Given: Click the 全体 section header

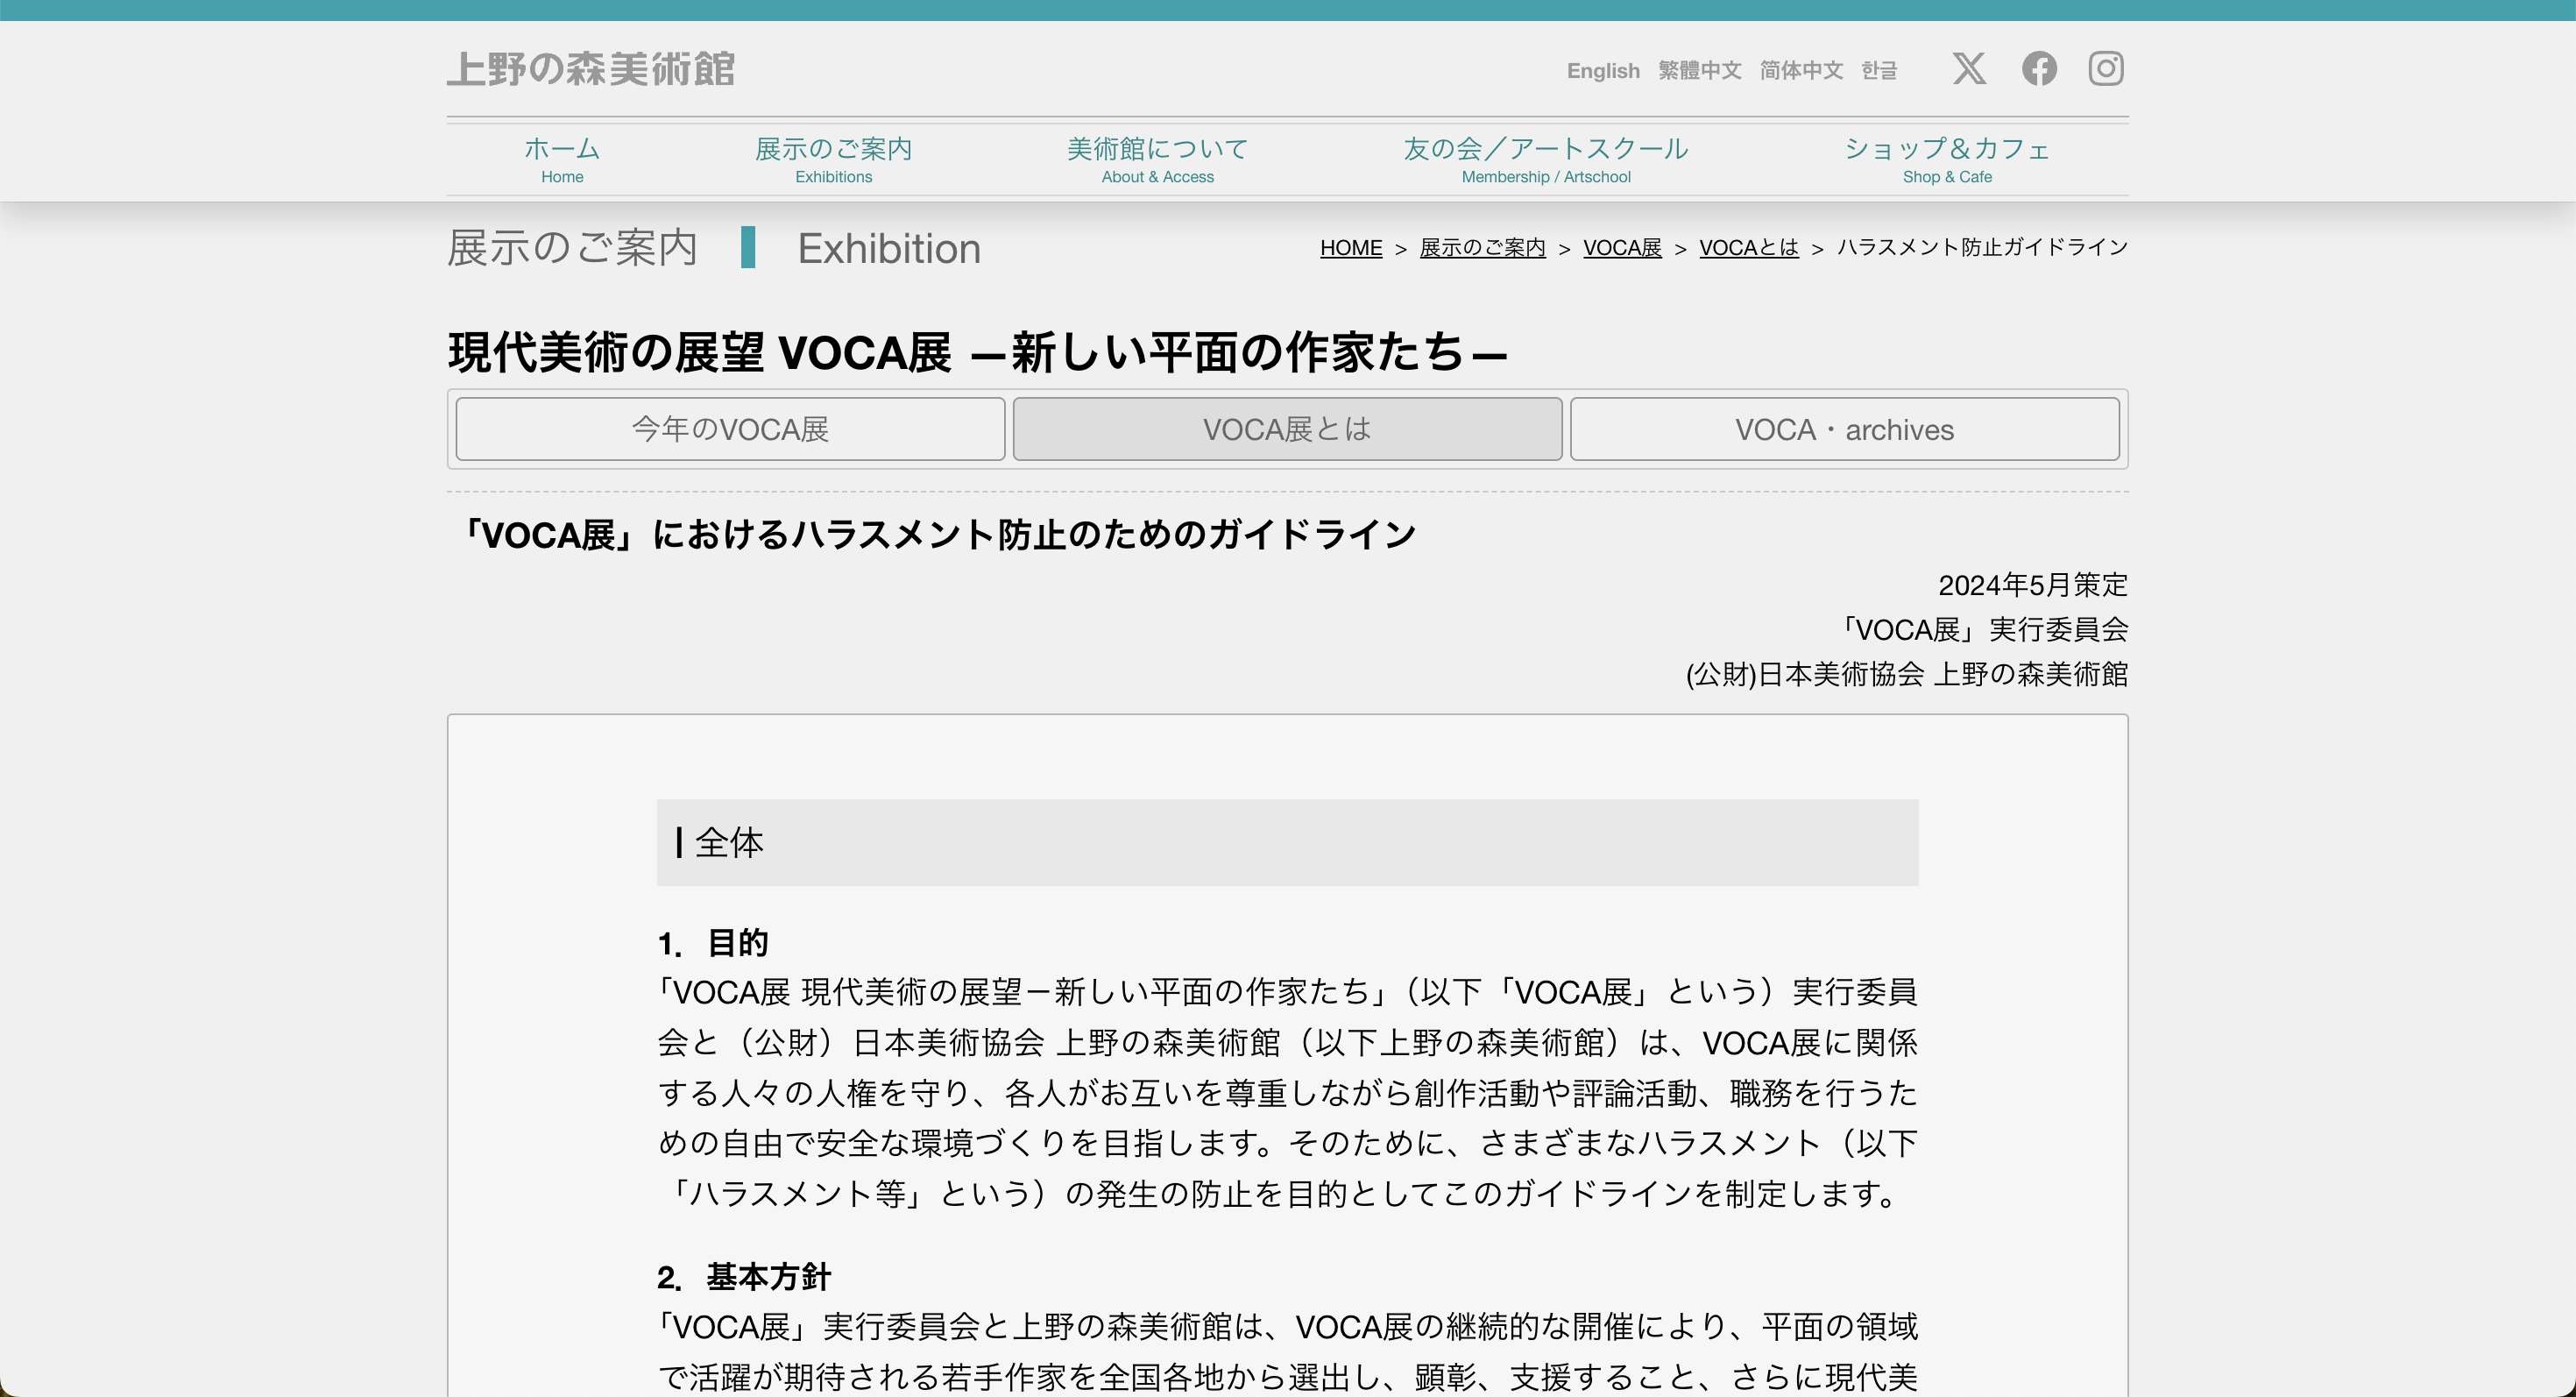Looking at the screenshot, I should tap(1287, 842).
